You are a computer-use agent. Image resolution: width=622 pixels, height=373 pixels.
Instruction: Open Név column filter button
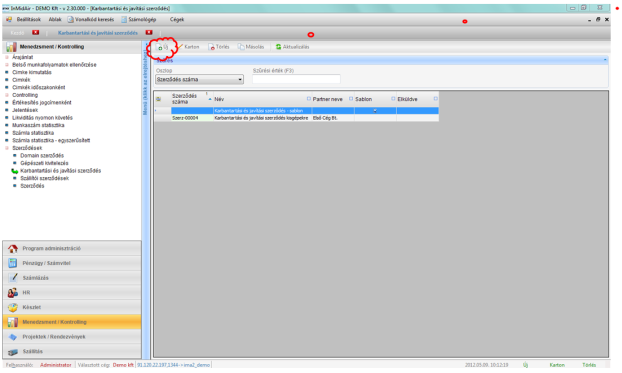click(309, 98)
